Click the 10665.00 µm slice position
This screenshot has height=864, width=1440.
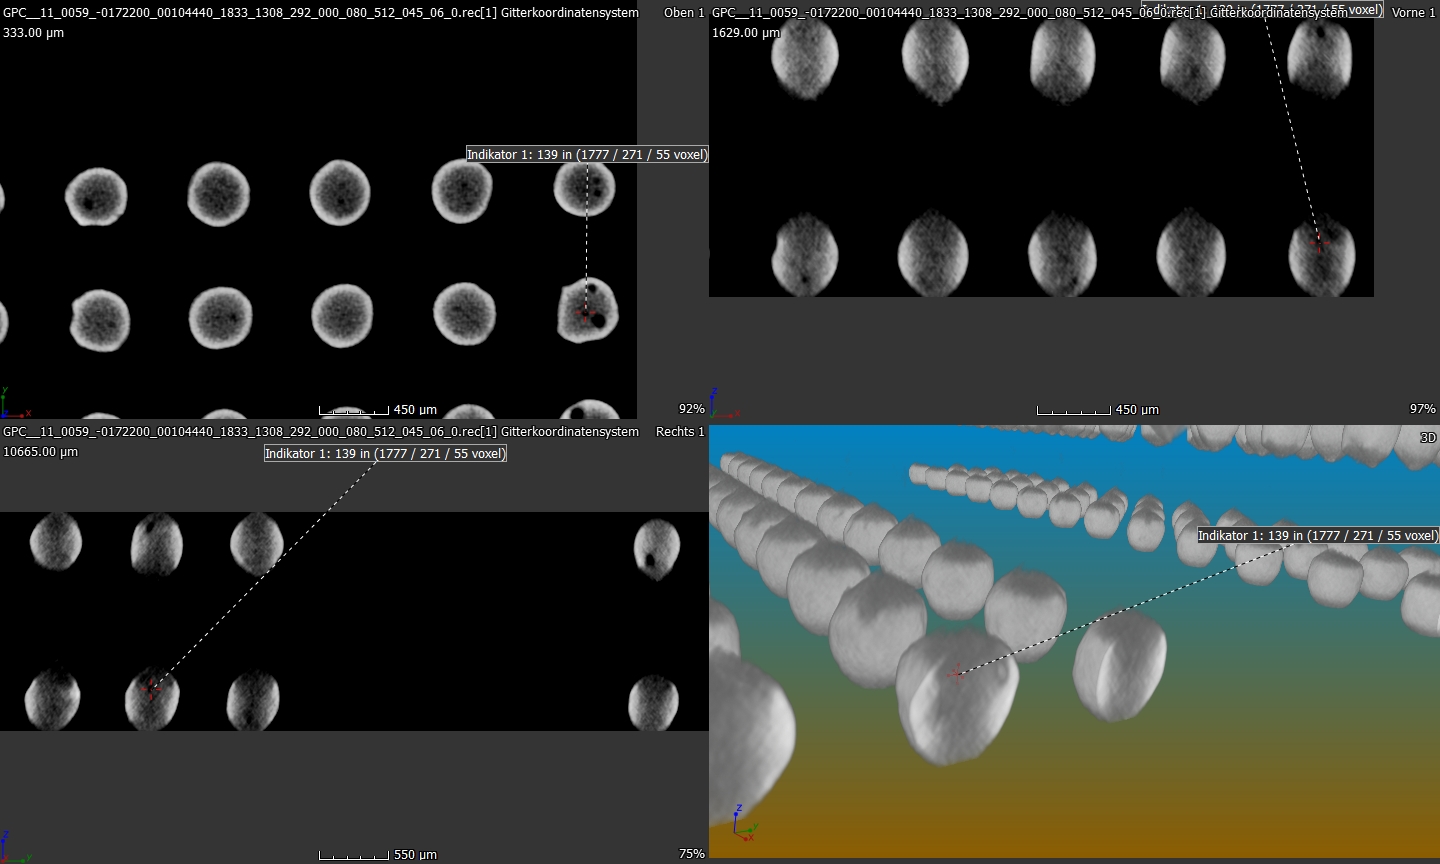pyautogui.click(x=41, y=452)
